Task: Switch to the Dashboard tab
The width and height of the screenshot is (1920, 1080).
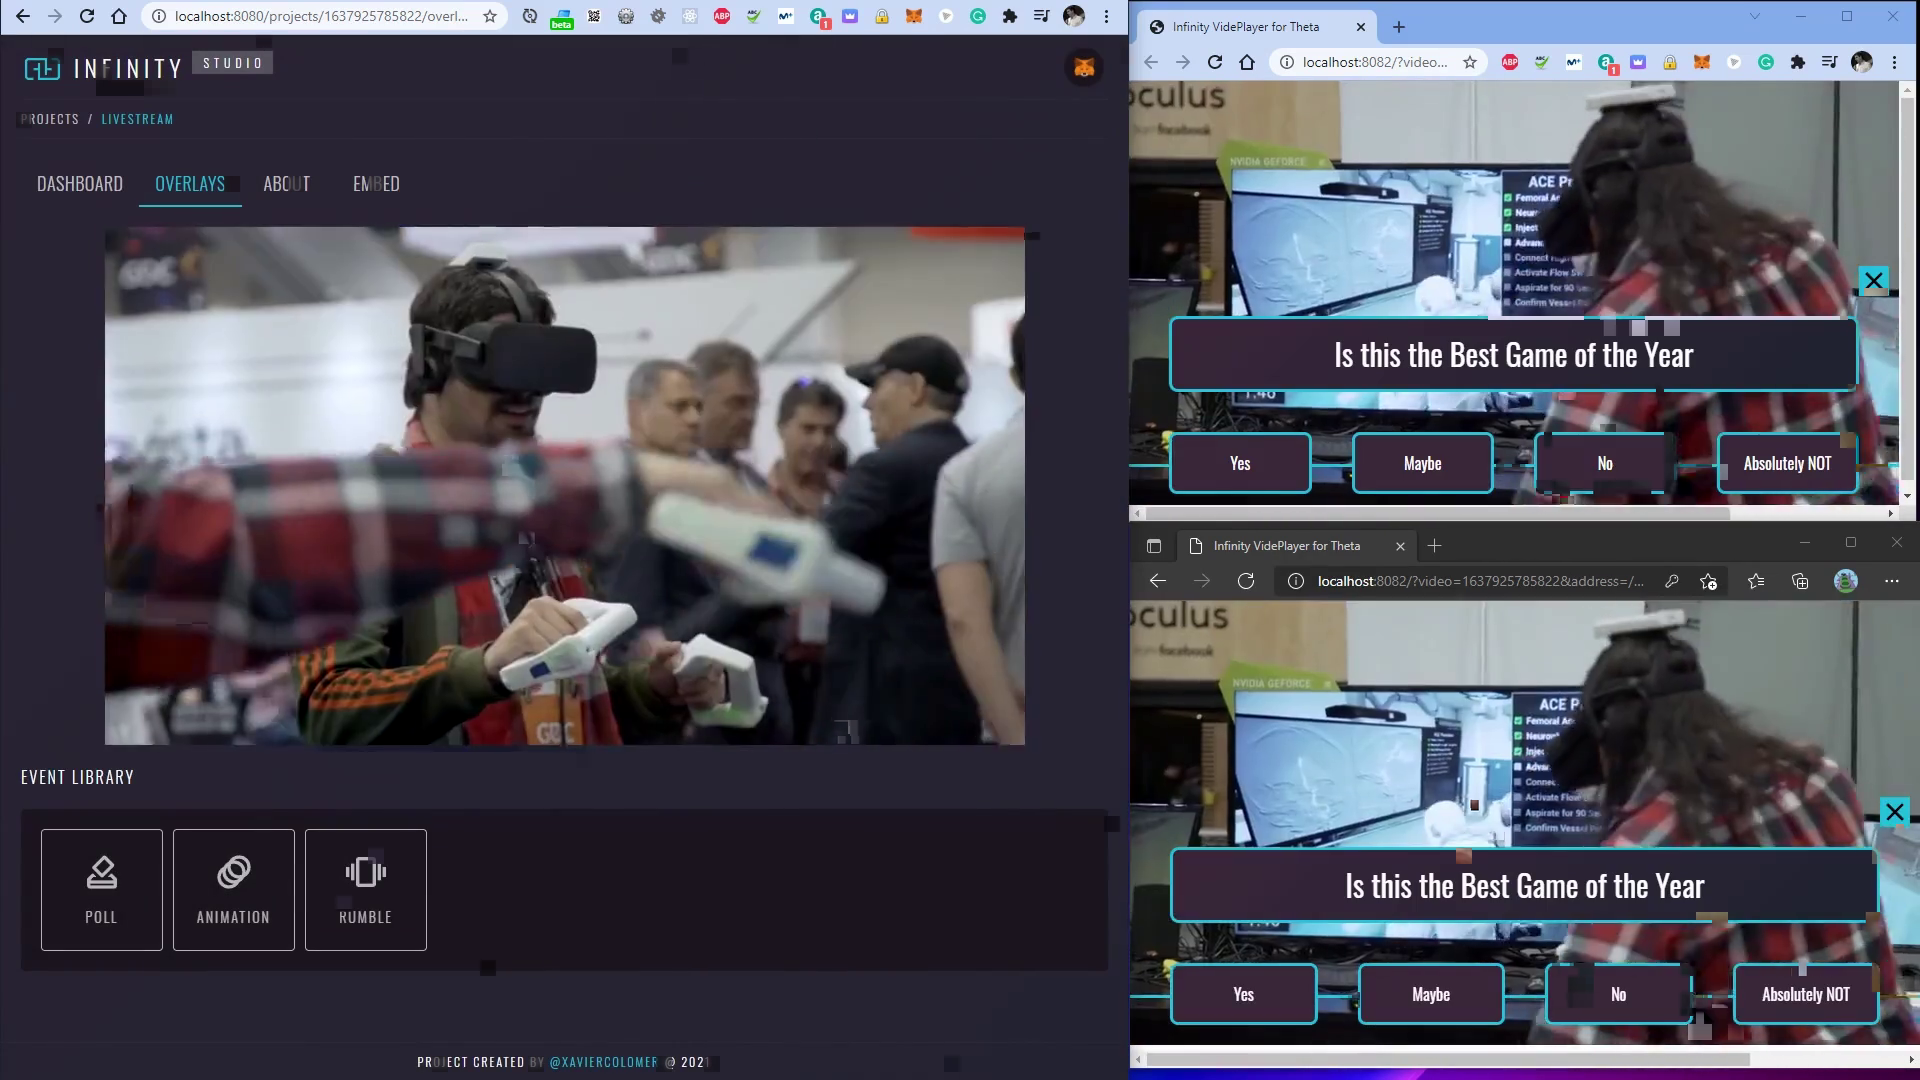Action: [x=80, y=184]
